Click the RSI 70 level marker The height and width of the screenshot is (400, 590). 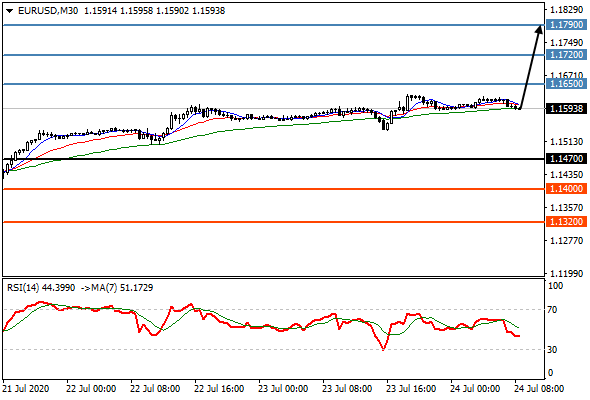[x=552, y=310]
